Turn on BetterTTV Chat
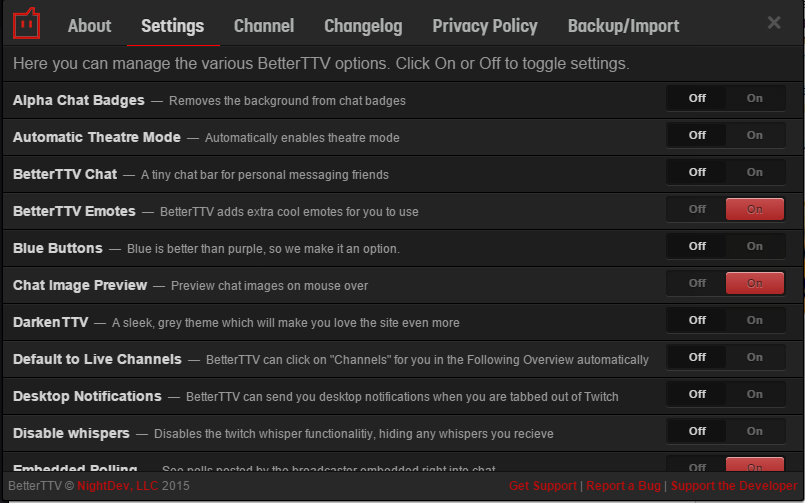This screenshot has width=805, height=503. click(754, 172)
